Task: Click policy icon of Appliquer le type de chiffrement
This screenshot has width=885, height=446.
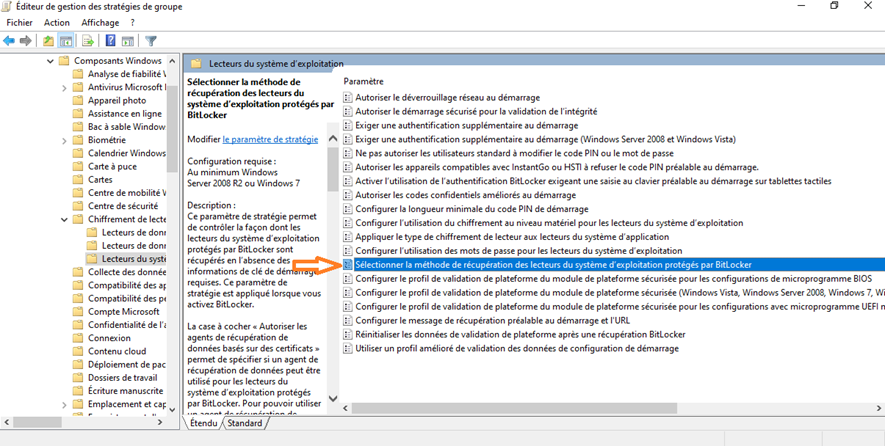Action: pyautogui.click(x=348, y=237)
